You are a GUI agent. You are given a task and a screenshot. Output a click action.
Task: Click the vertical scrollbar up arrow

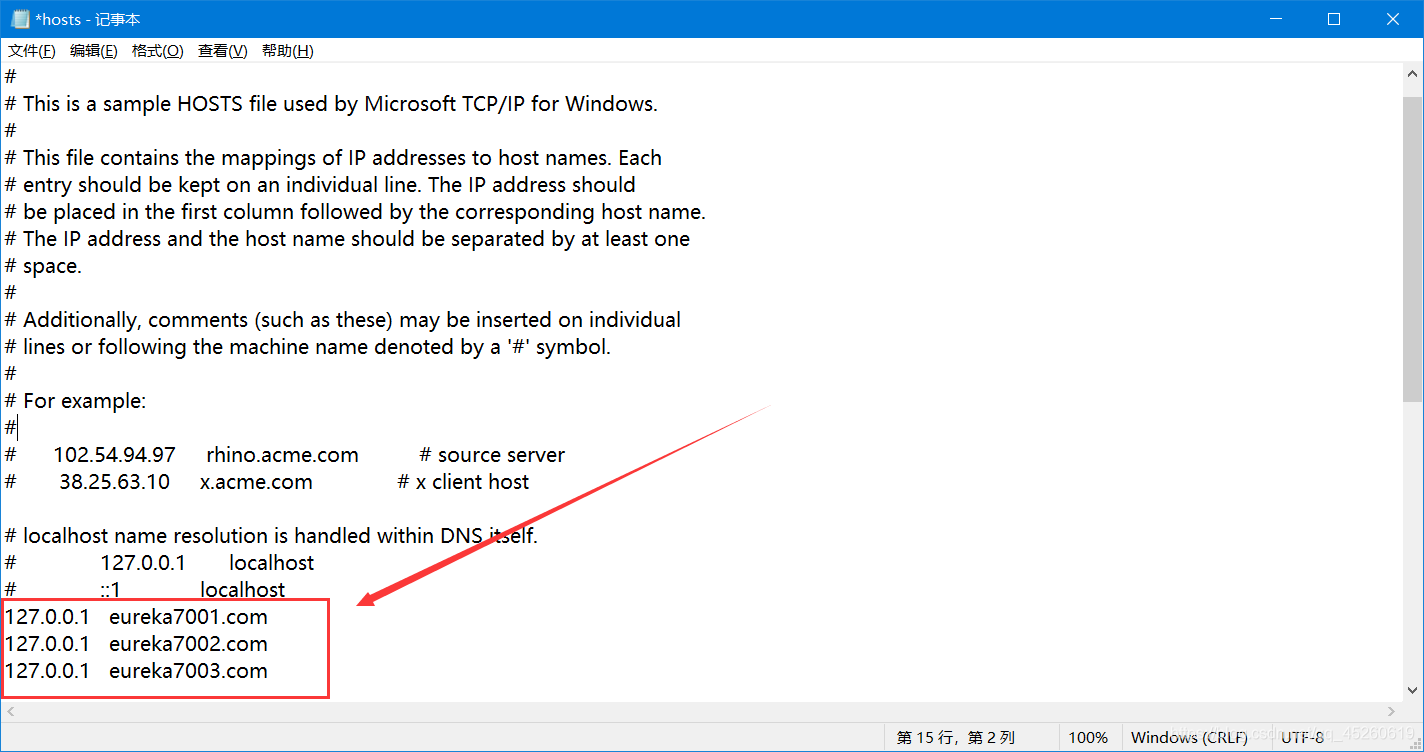click(1413, 73)
